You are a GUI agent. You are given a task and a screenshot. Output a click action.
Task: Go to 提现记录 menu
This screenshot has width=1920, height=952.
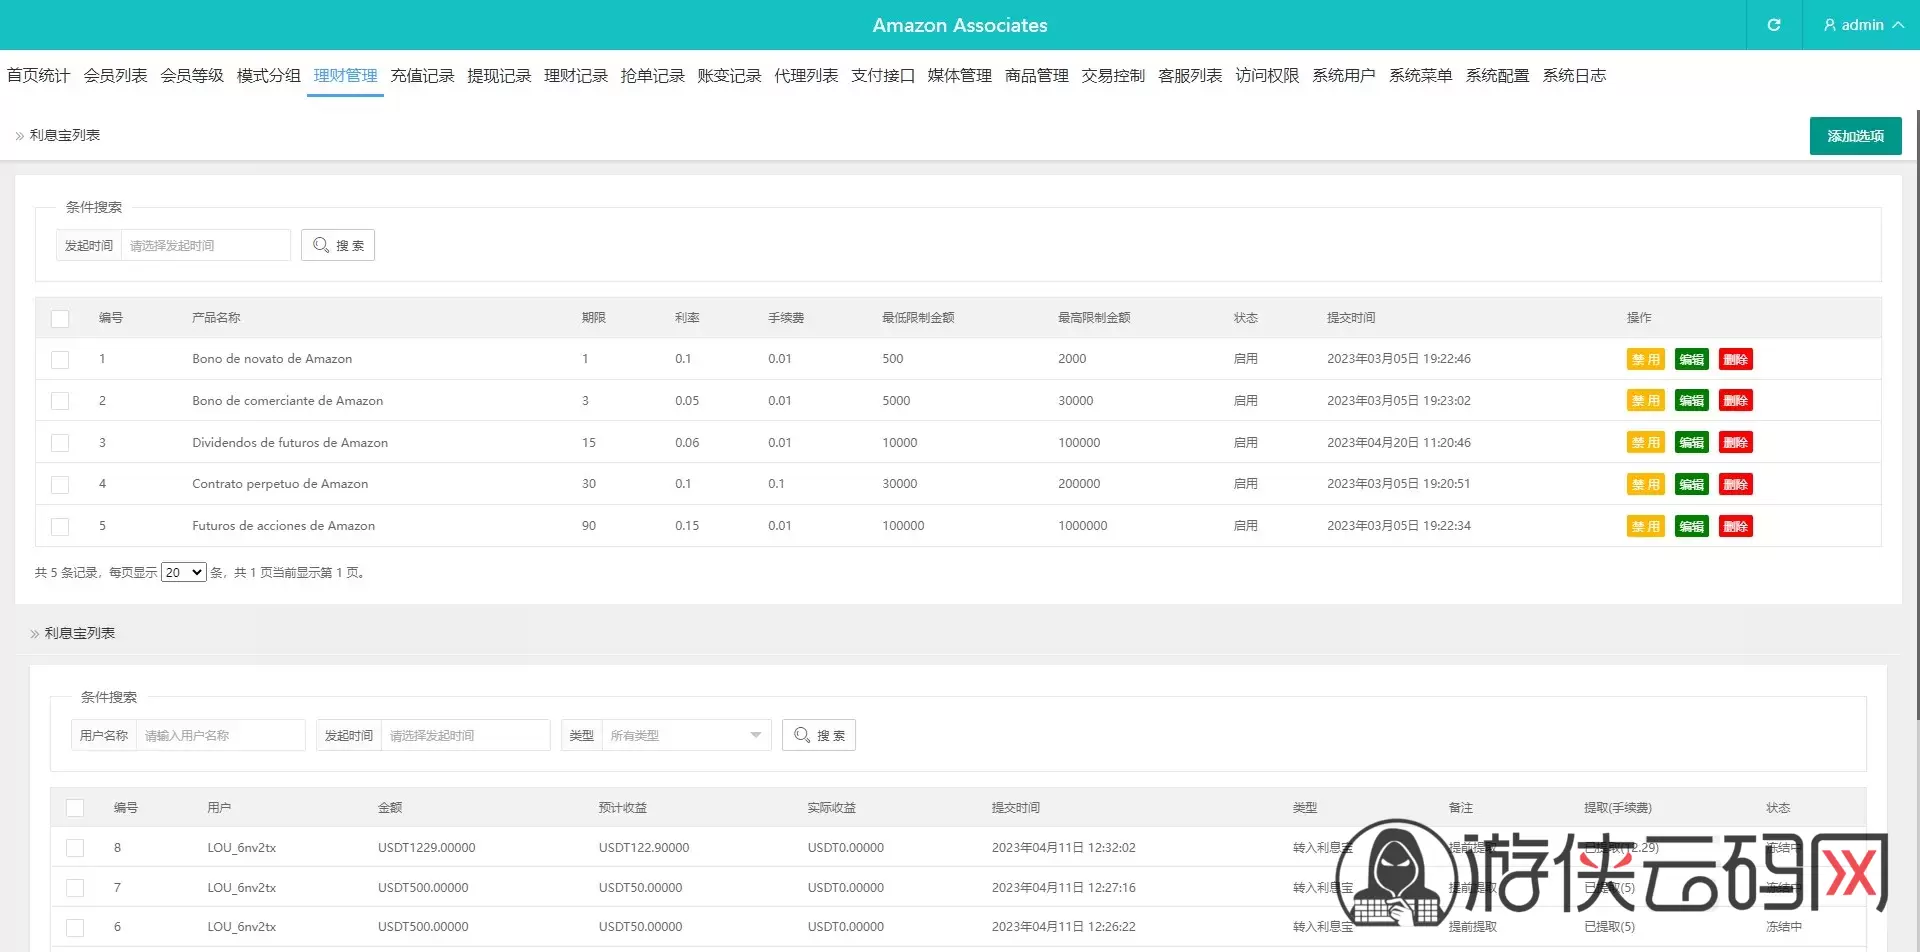(x=499, y=75)
